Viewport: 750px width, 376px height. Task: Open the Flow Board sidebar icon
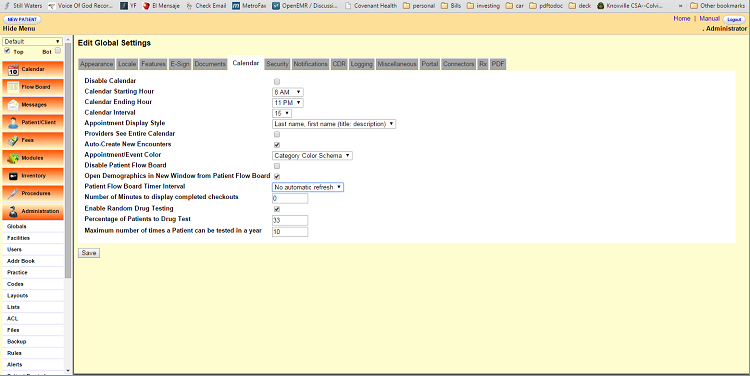pyautogui.click(x=13, y=87)
